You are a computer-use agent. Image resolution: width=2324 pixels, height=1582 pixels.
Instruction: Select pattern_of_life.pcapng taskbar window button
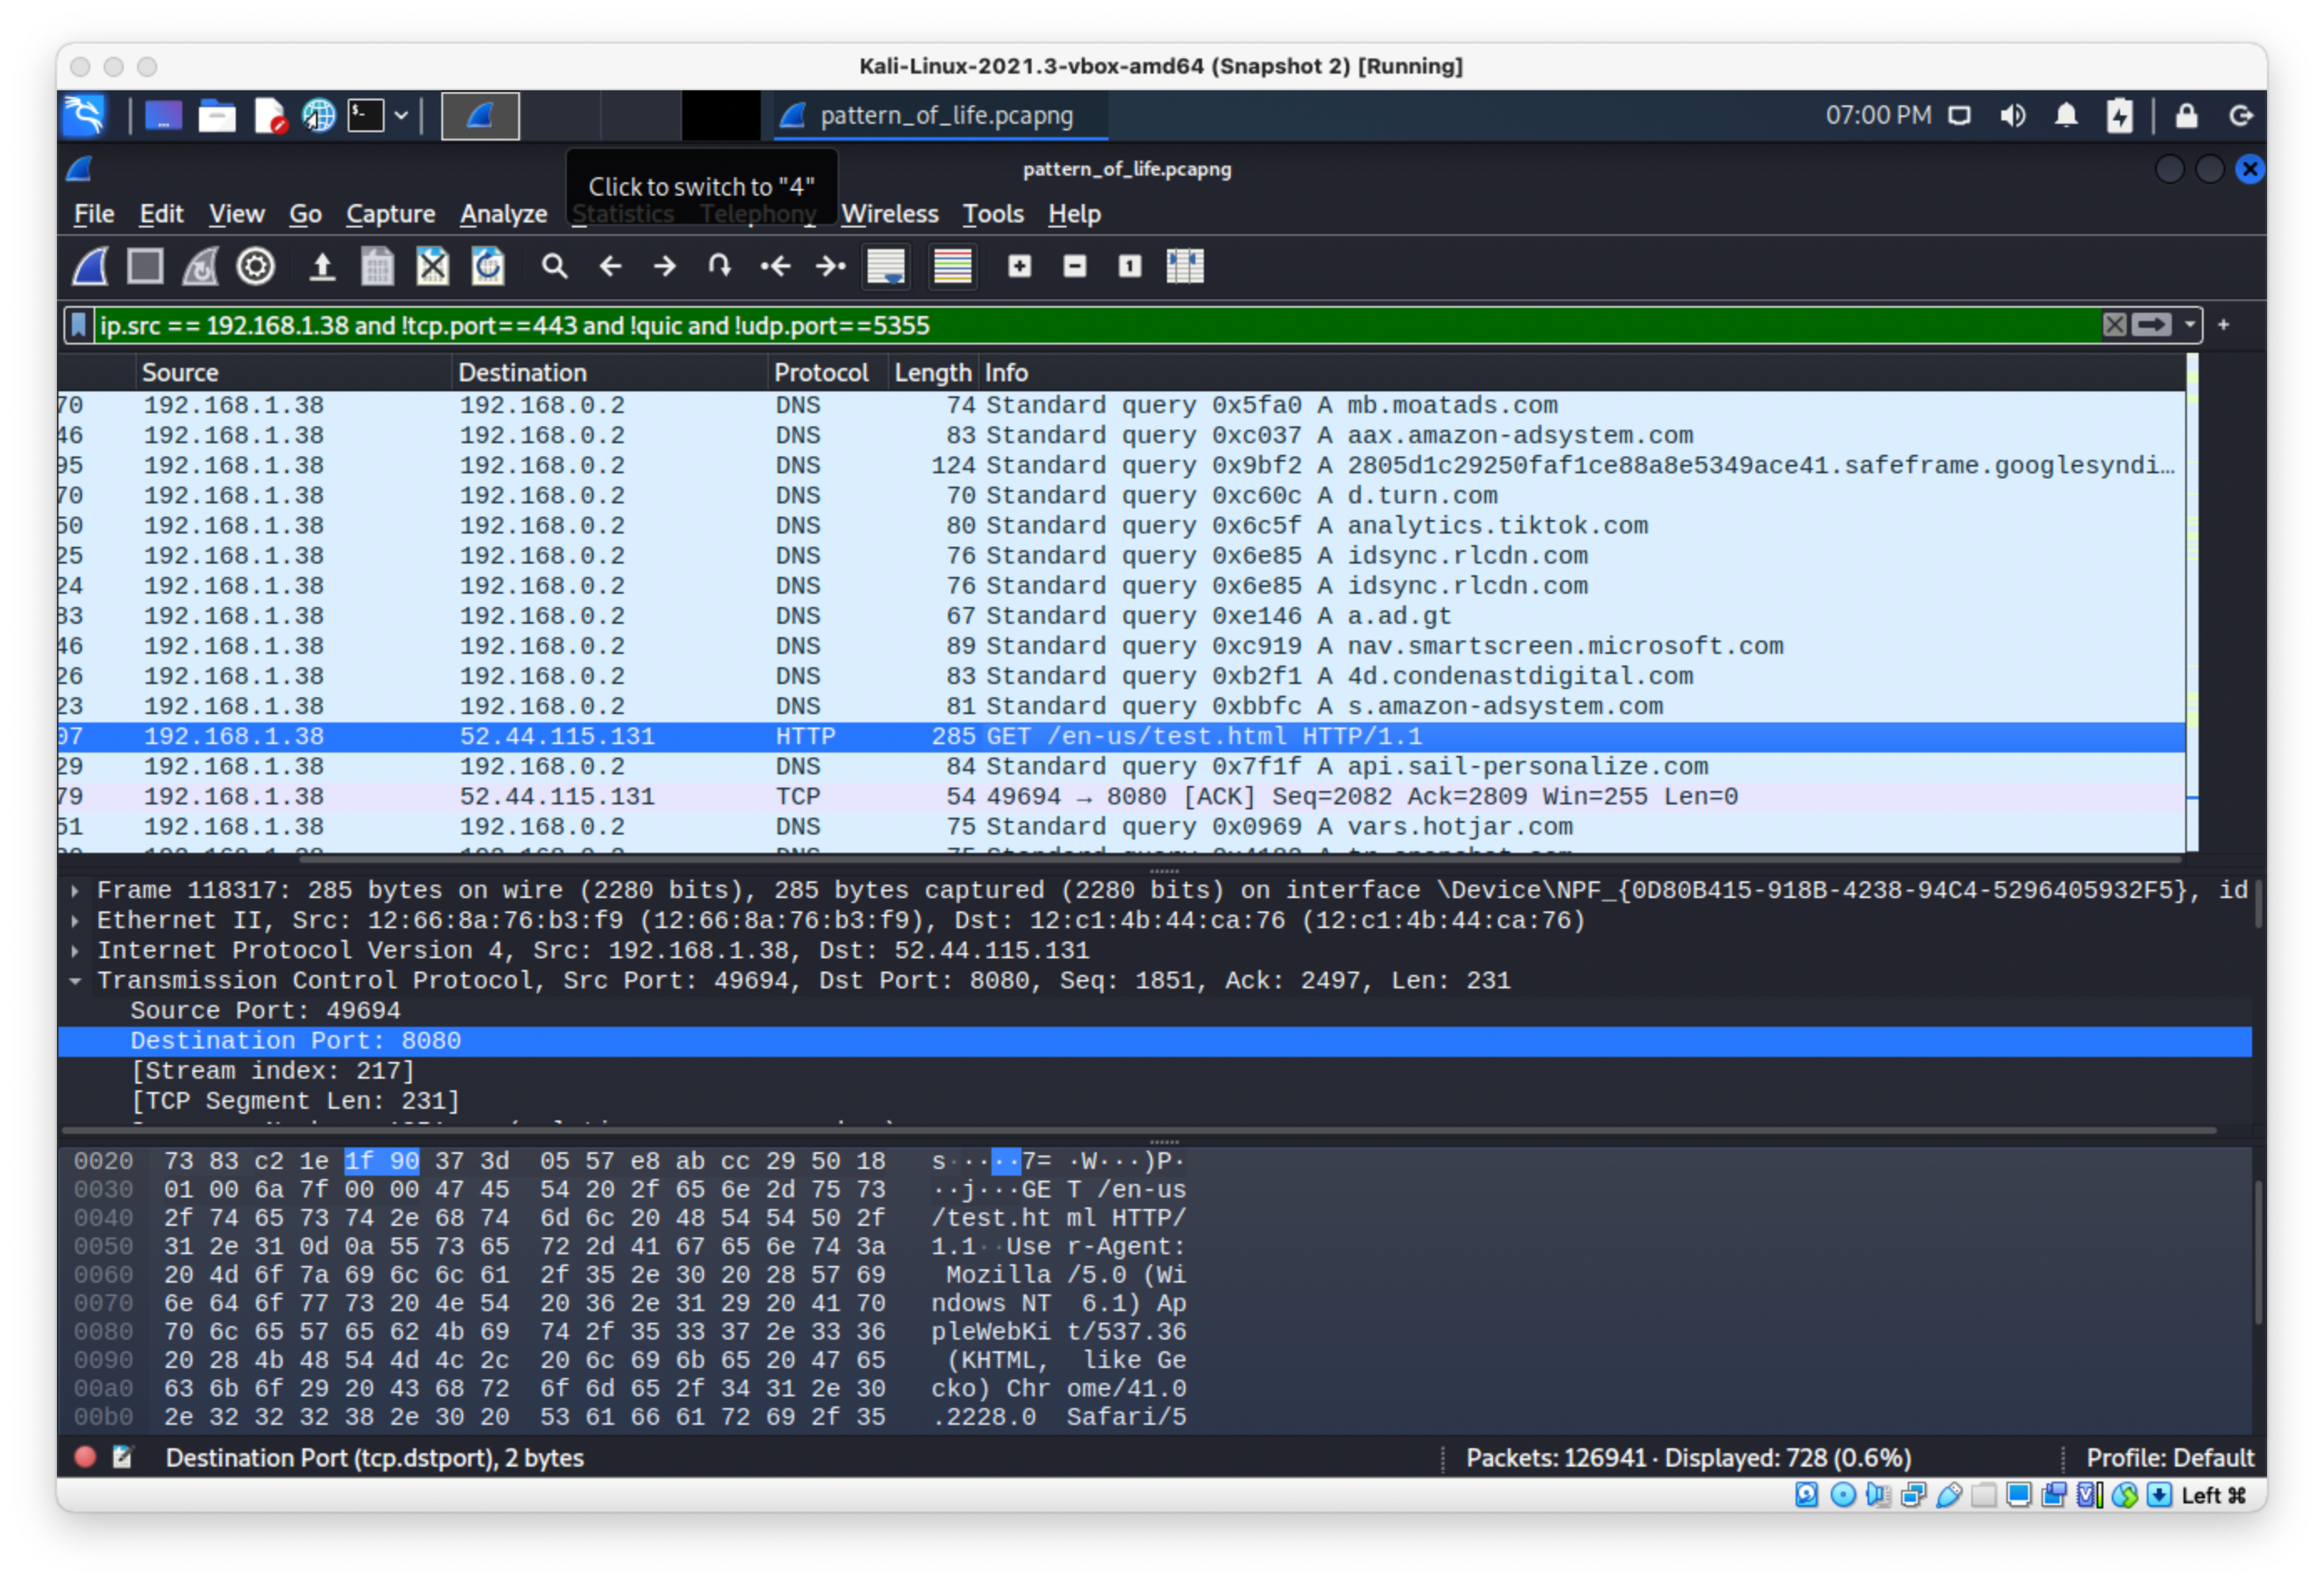point(943,115)
